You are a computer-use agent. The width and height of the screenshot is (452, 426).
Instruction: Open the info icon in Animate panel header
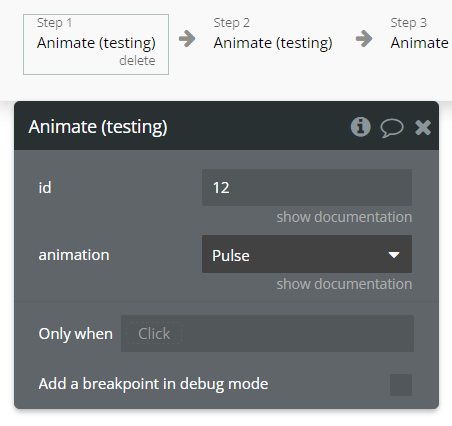(x=360, y=127)
